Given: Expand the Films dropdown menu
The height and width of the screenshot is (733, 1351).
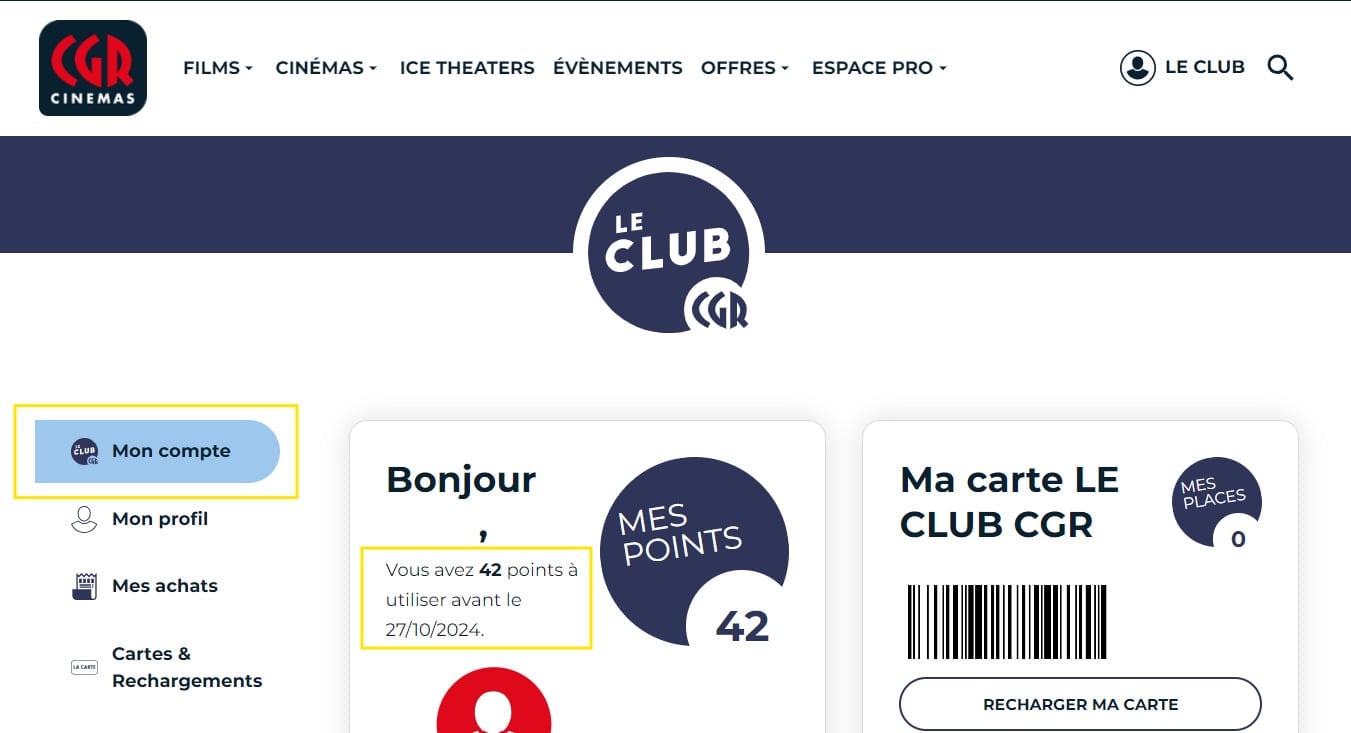Looking at the screenshot, I should click(x=218, y=68).
